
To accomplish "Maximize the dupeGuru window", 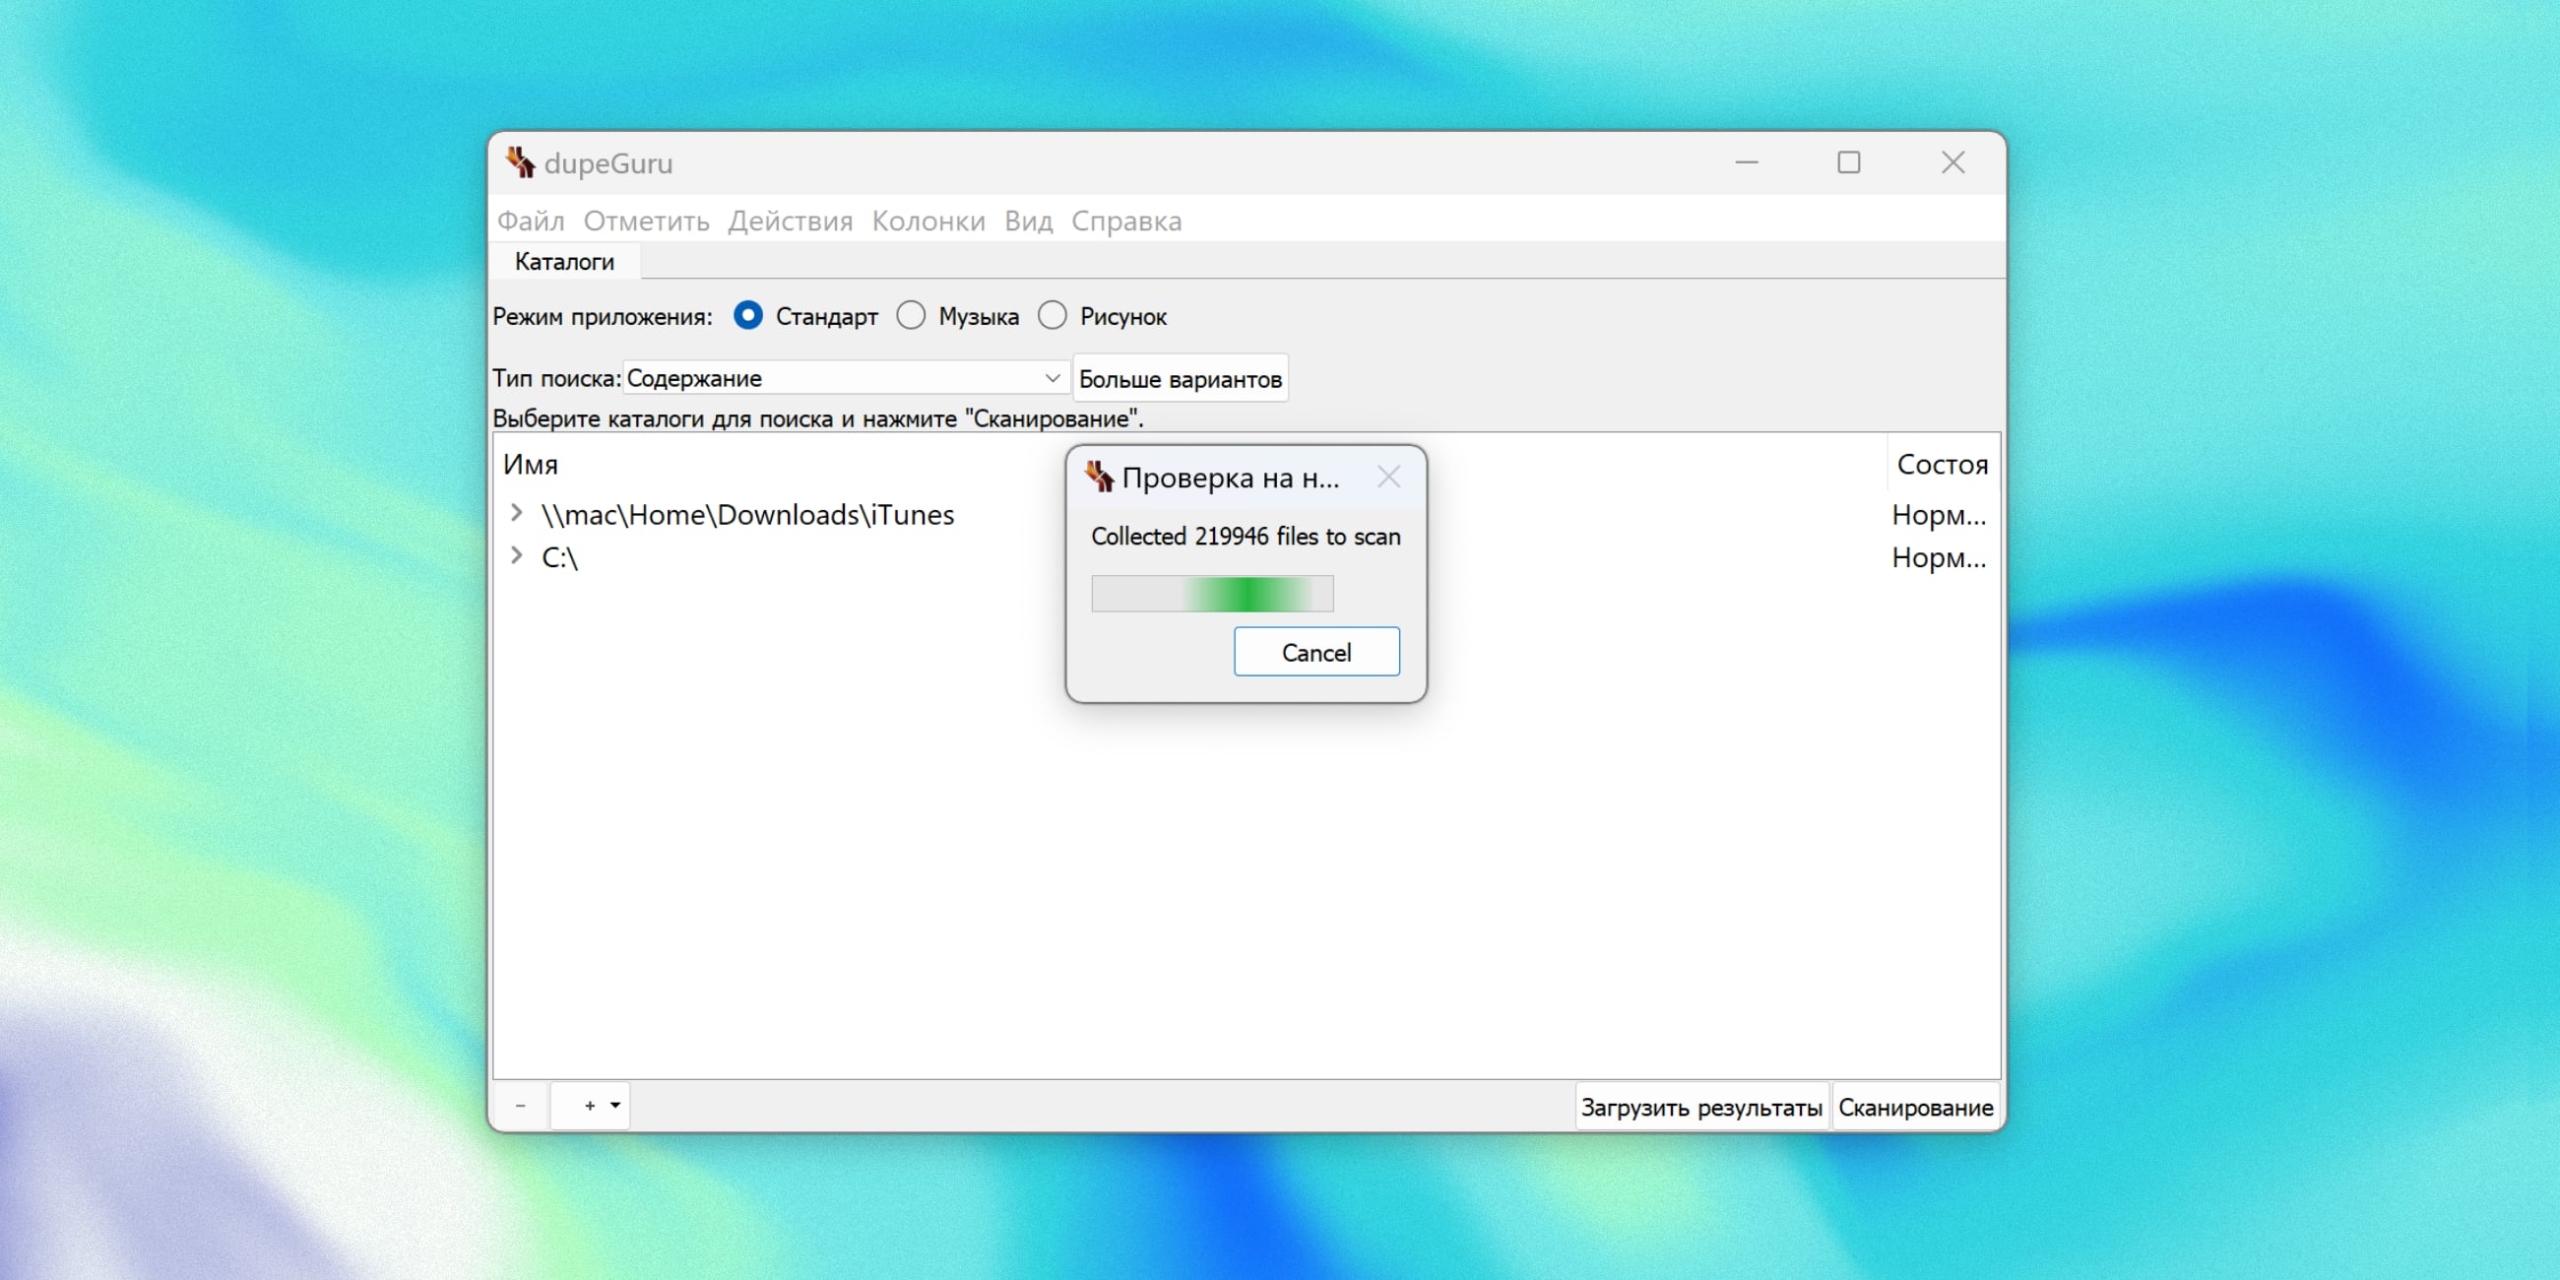I will click(1848, 162).
